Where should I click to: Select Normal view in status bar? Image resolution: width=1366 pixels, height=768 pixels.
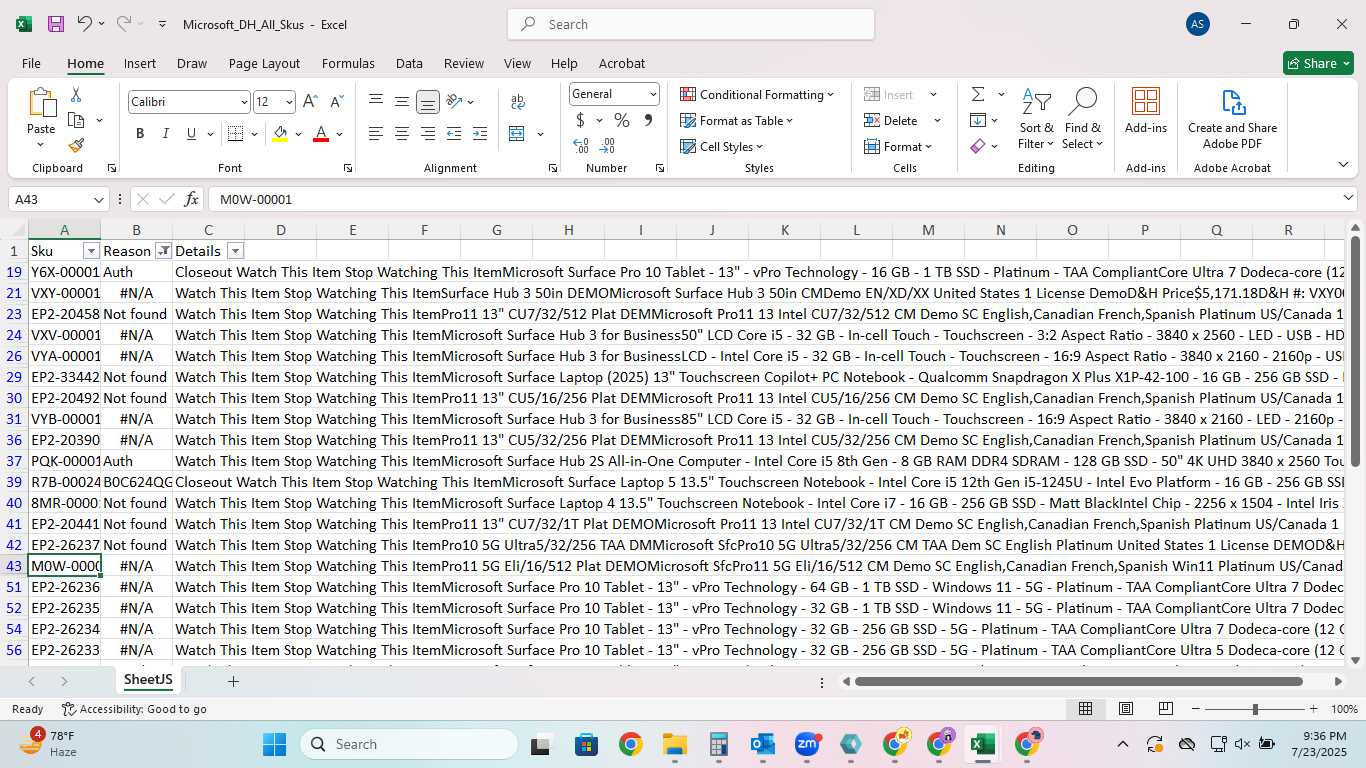(x=1086, y=709)
